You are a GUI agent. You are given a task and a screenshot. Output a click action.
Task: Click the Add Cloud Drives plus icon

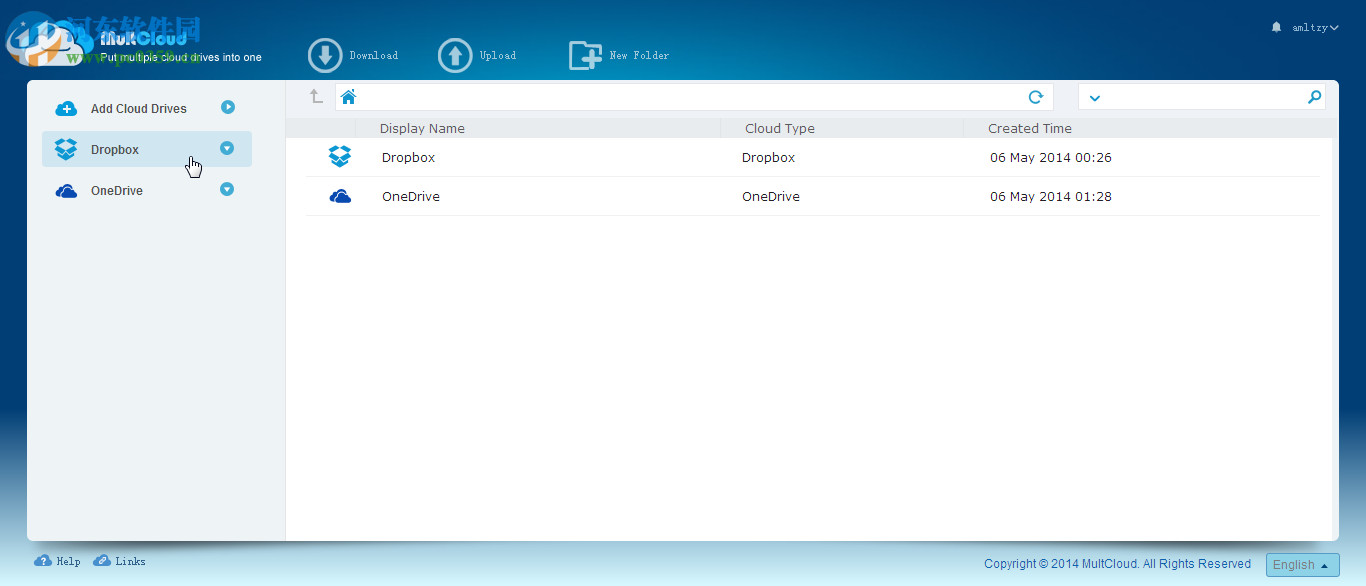pyautogui.click(x=66, y=108)
